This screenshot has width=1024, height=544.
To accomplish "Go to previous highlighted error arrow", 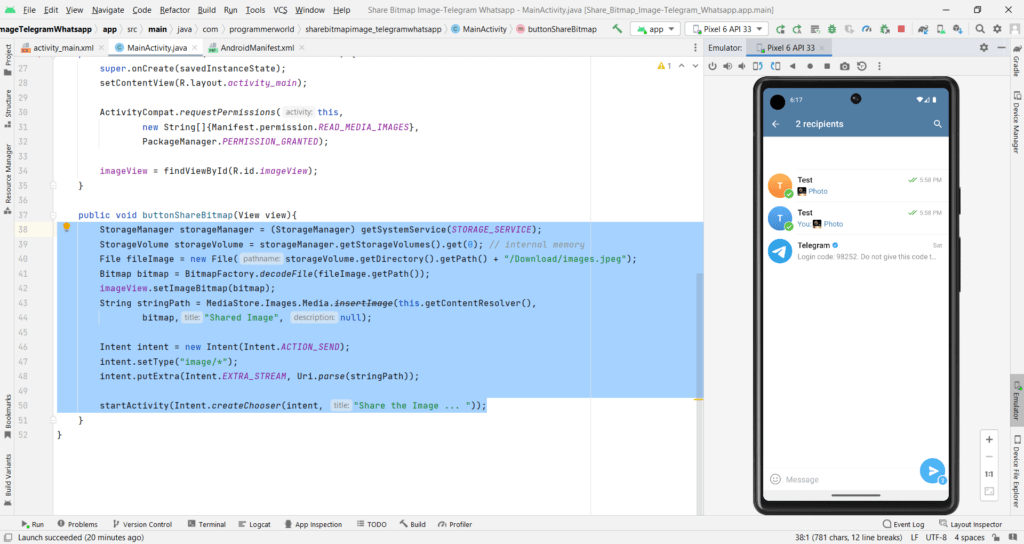I will [681, 66].
